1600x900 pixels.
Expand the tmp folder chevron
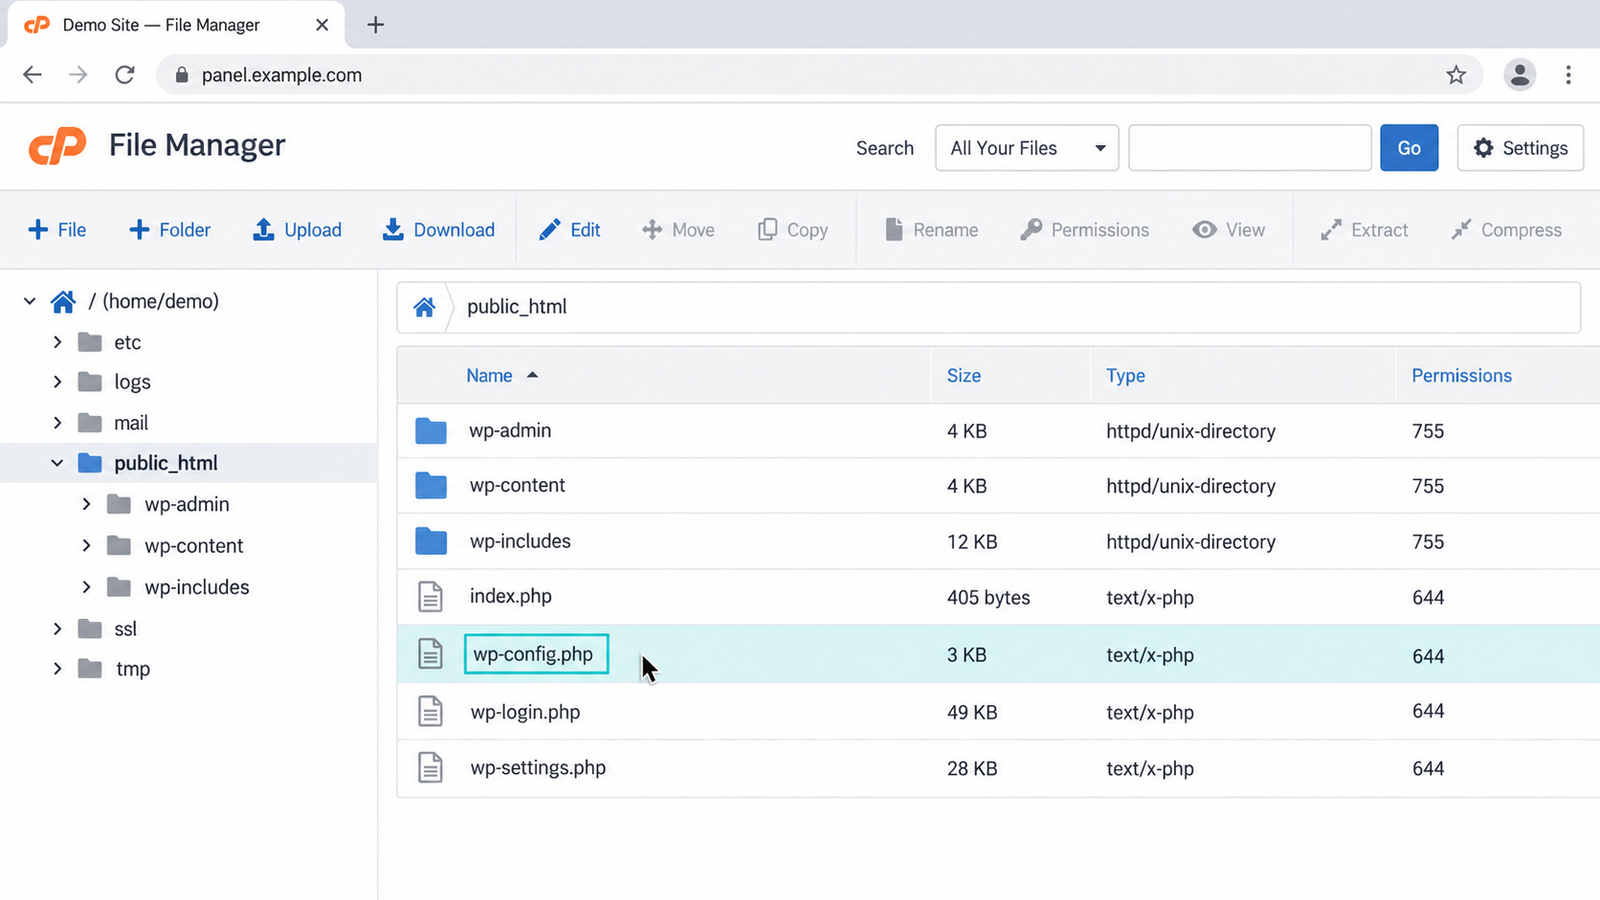57,669
